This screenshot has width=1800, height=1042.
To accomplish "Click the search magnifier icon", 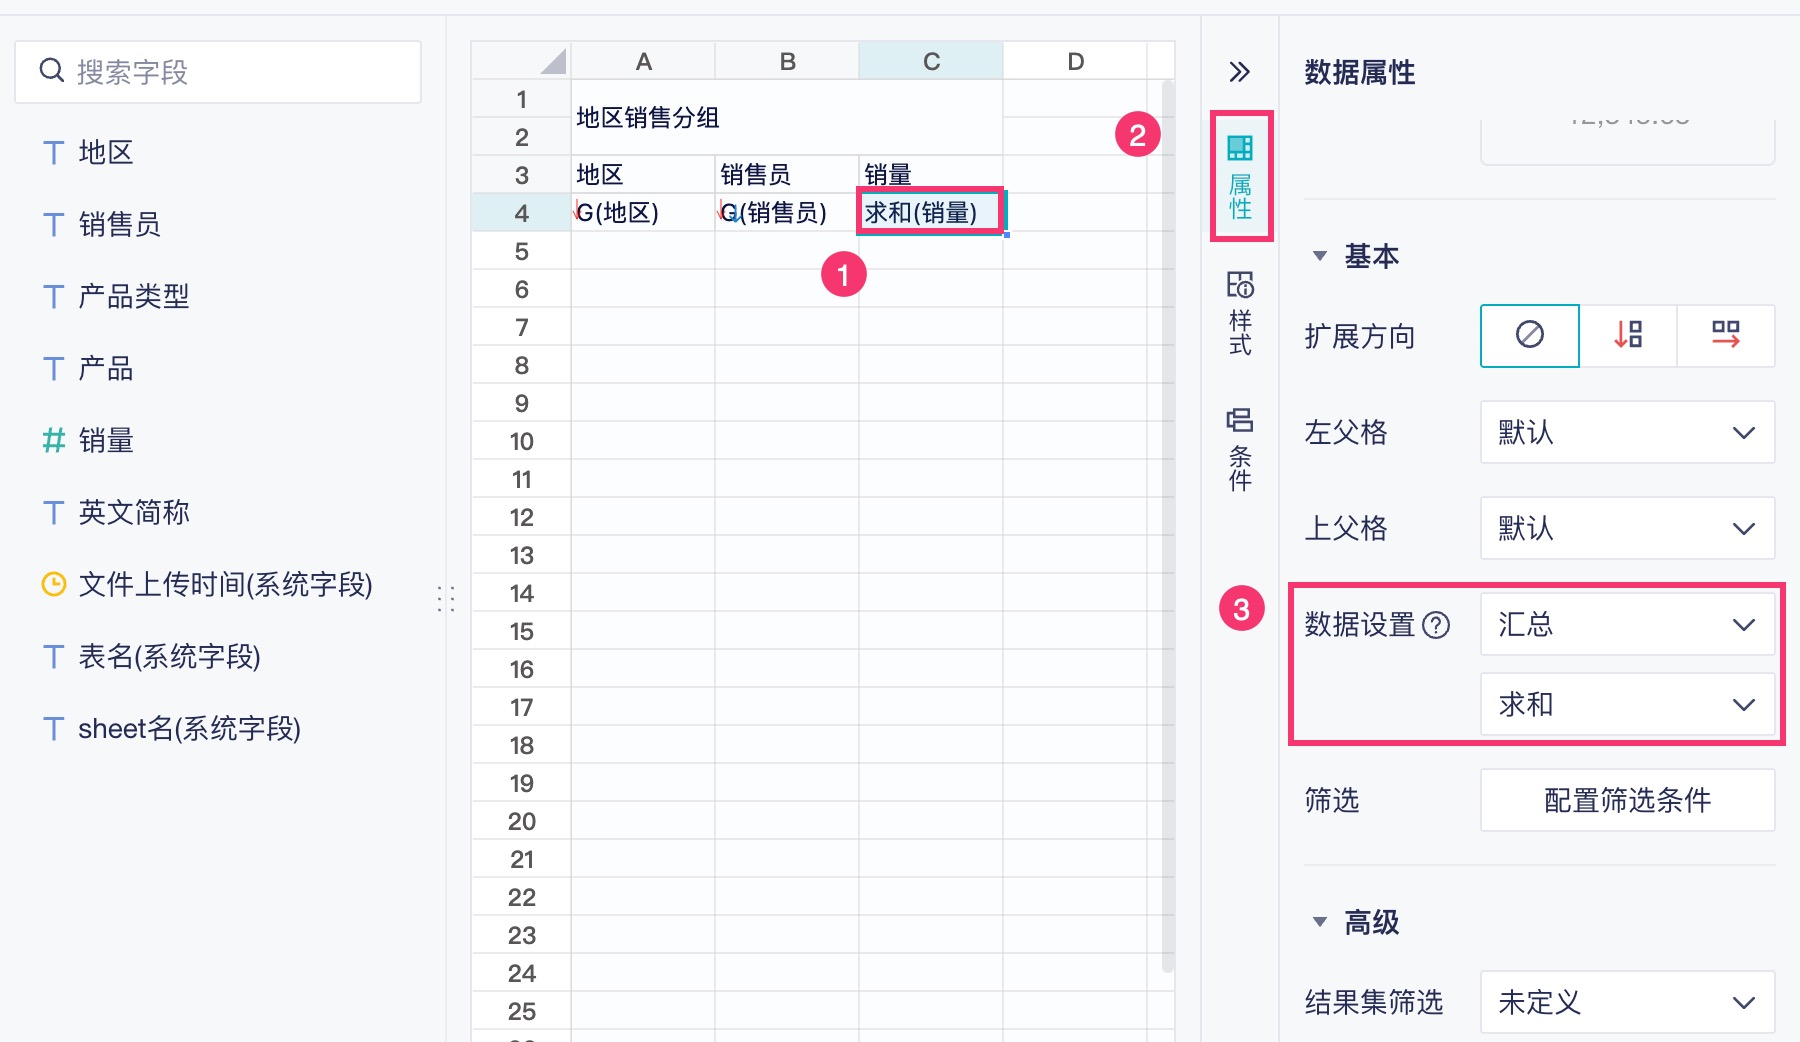I will [52, 71].
